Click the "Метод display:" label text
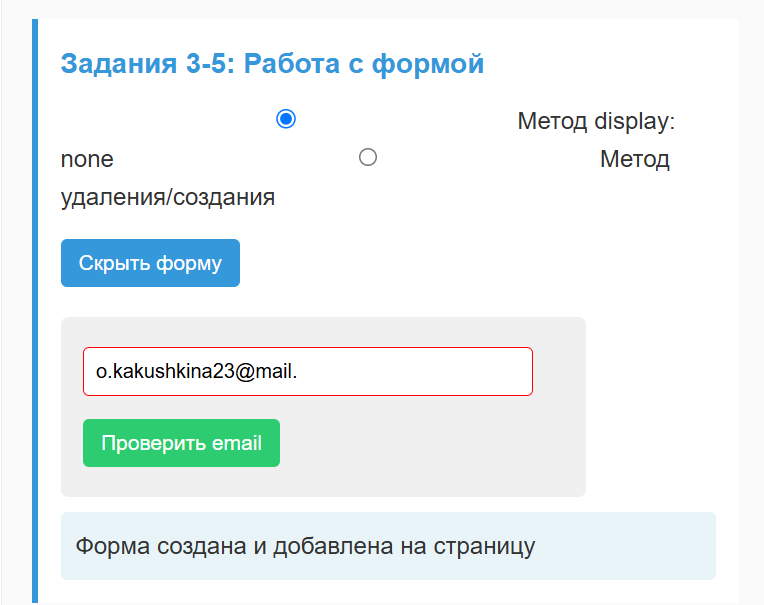The image size is (764, 605). [596, 121]
